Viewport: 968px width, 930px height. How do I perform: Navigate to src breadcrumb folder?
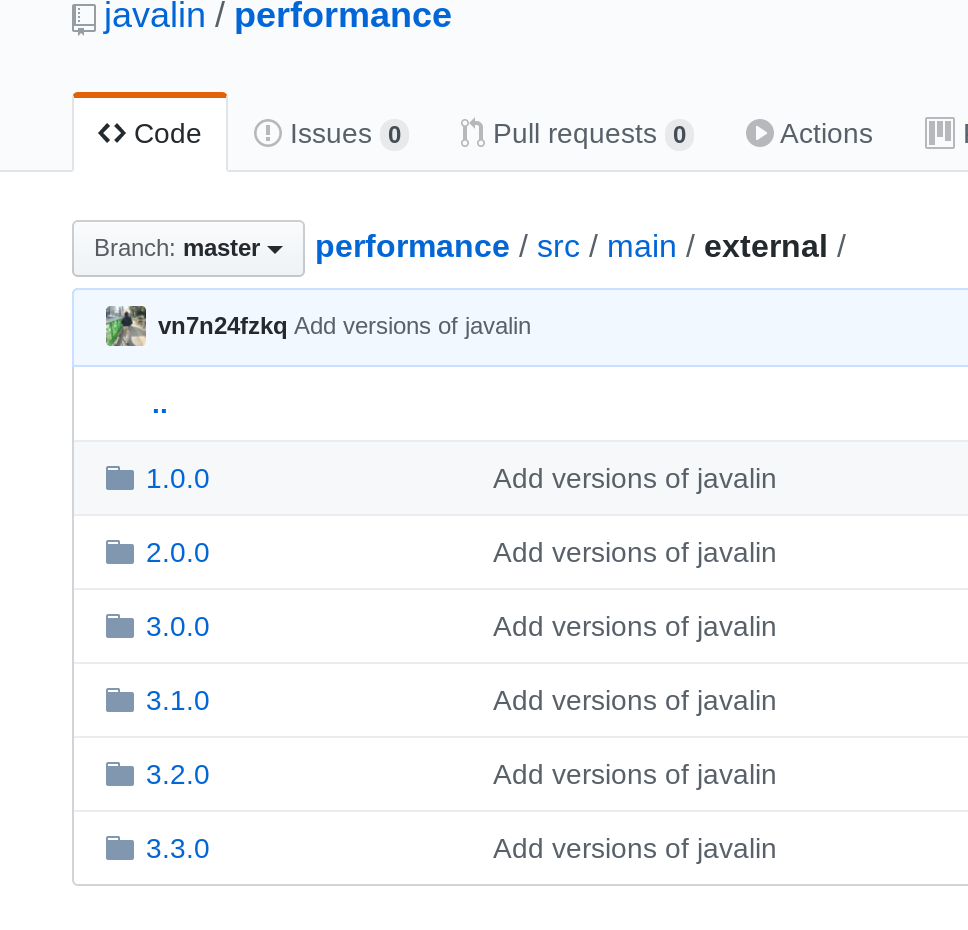[x=558, y=247]
